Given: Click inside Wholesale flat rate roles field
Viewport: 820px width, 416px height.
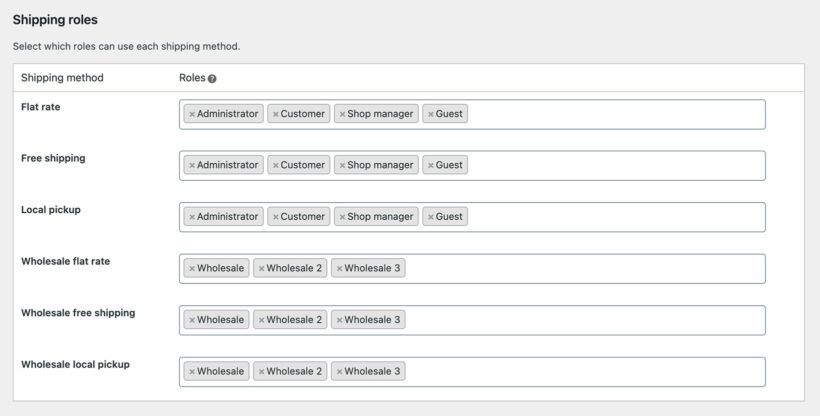Looking at the screenshot, I should click(x=580, y=269).
